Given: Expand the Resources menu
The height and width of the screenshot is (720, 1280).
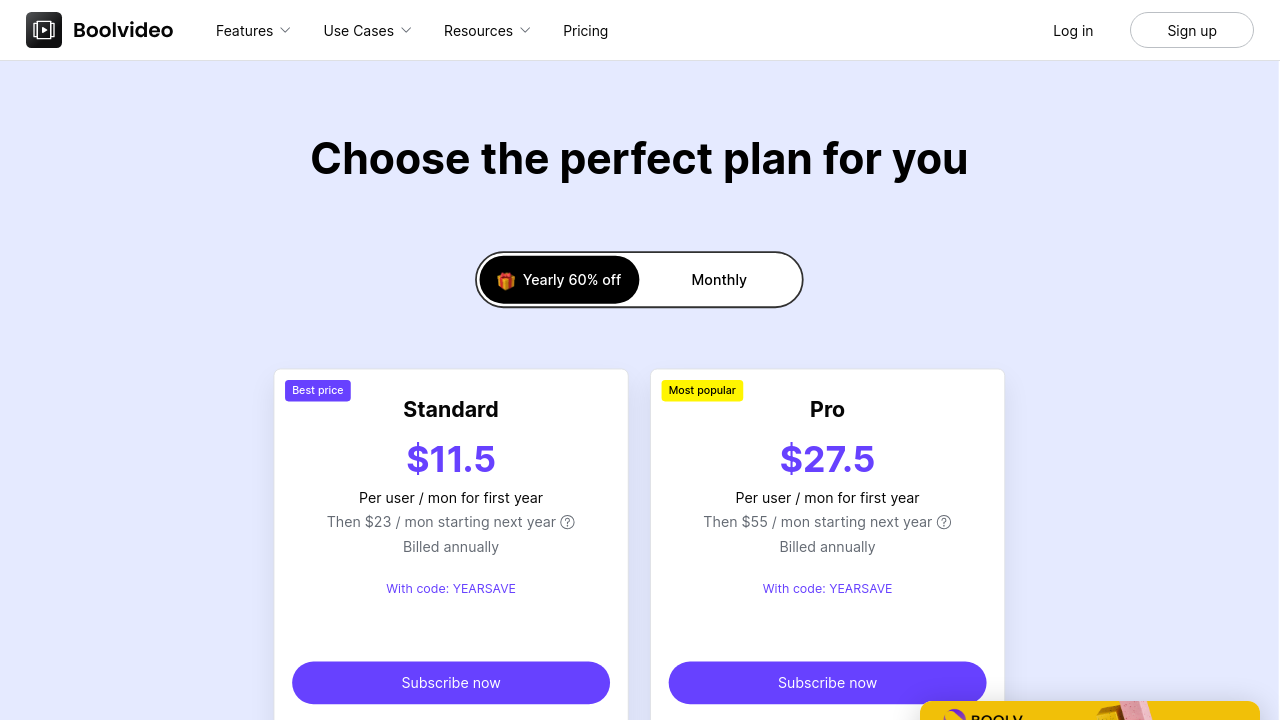Looking at the screenshot, I should 487,31.
